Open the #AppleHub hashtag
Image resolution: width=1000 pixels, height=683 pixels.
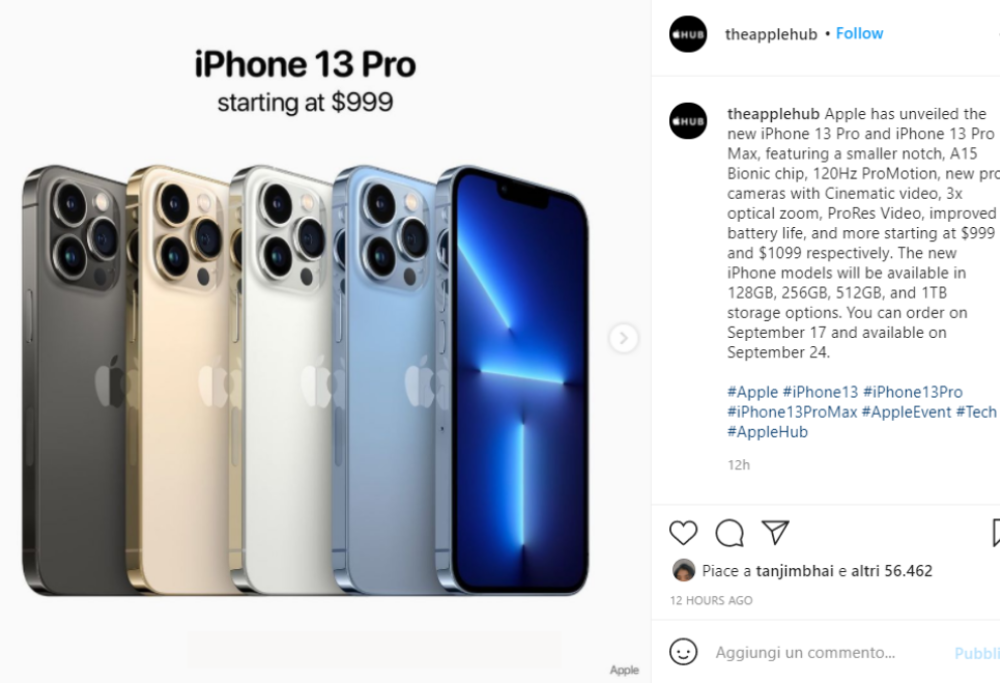coord(767,432)
